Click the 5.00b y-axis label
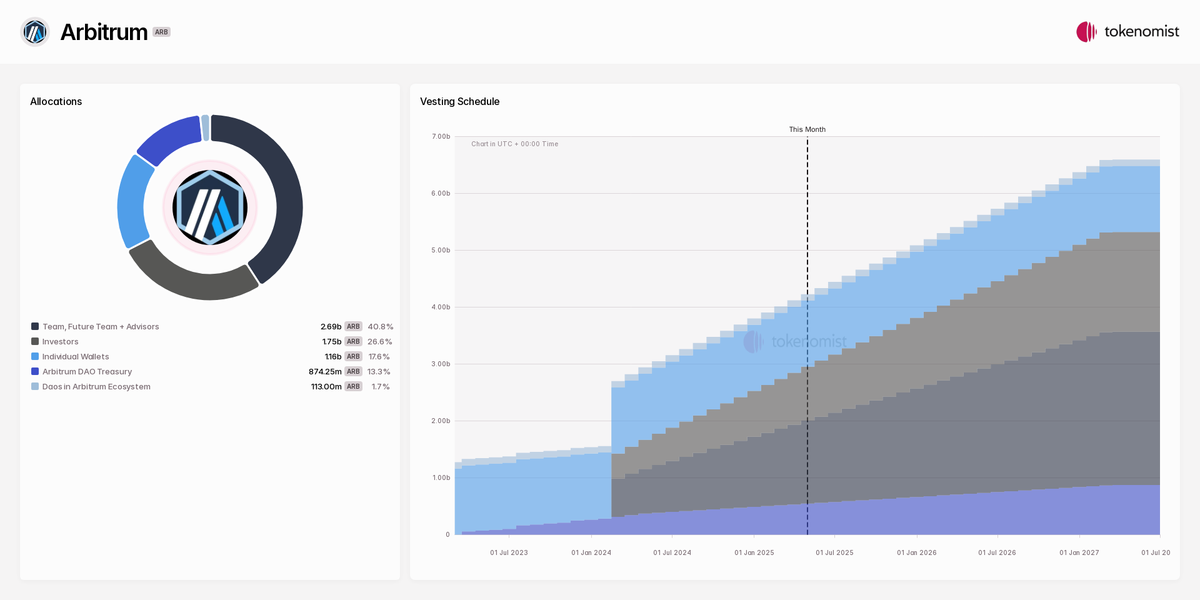The width and height of the screenshot is (1200, 600). 440,250
